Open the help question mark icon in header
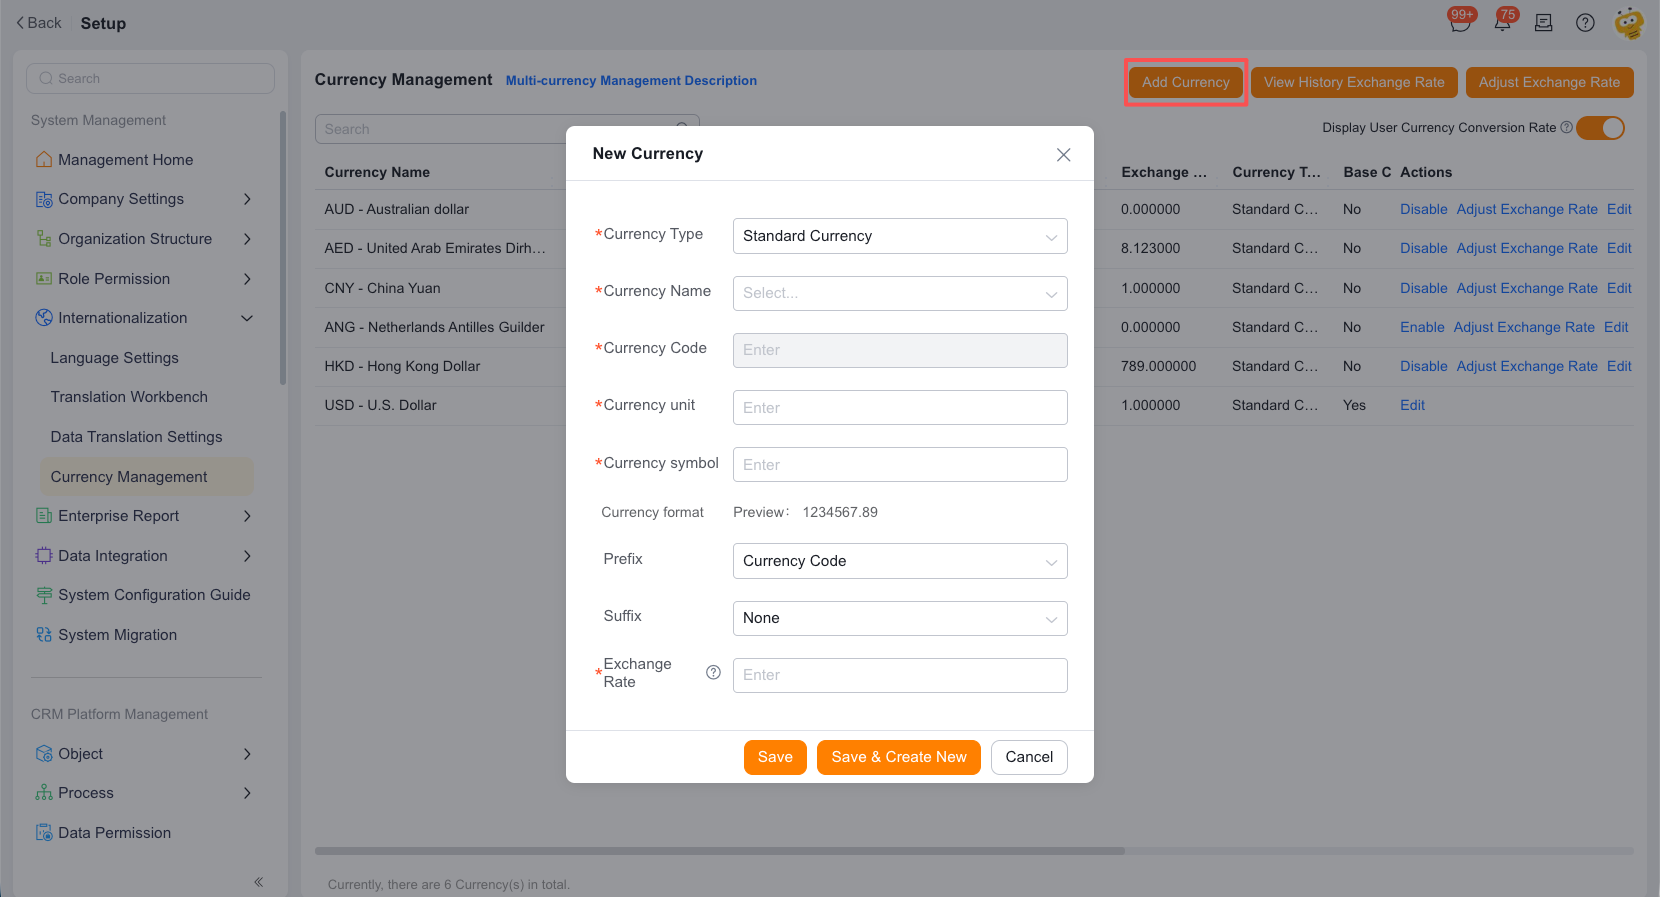The width and height of the screenshot is (1660, 897). [1585, 23]
